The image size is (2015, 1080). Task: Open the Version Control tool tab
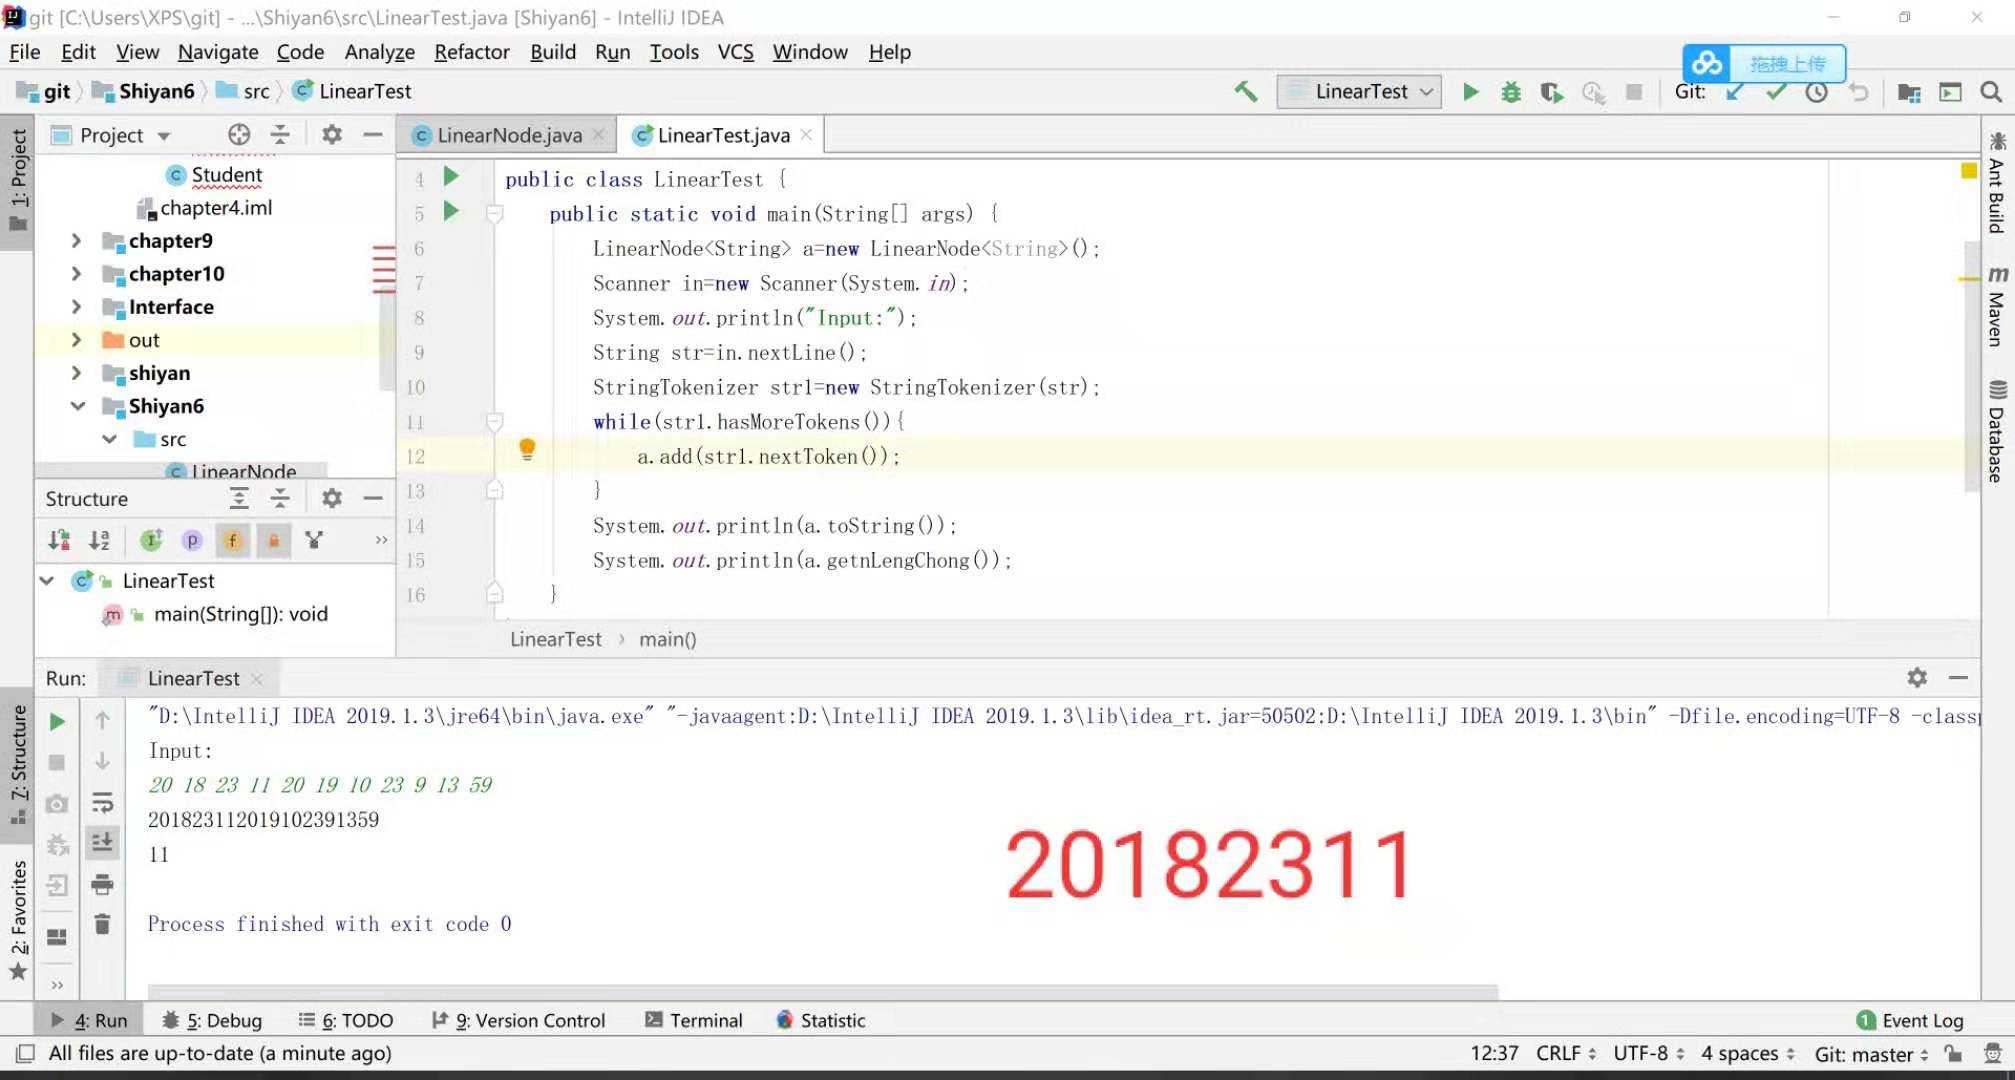click(518, 1020)
